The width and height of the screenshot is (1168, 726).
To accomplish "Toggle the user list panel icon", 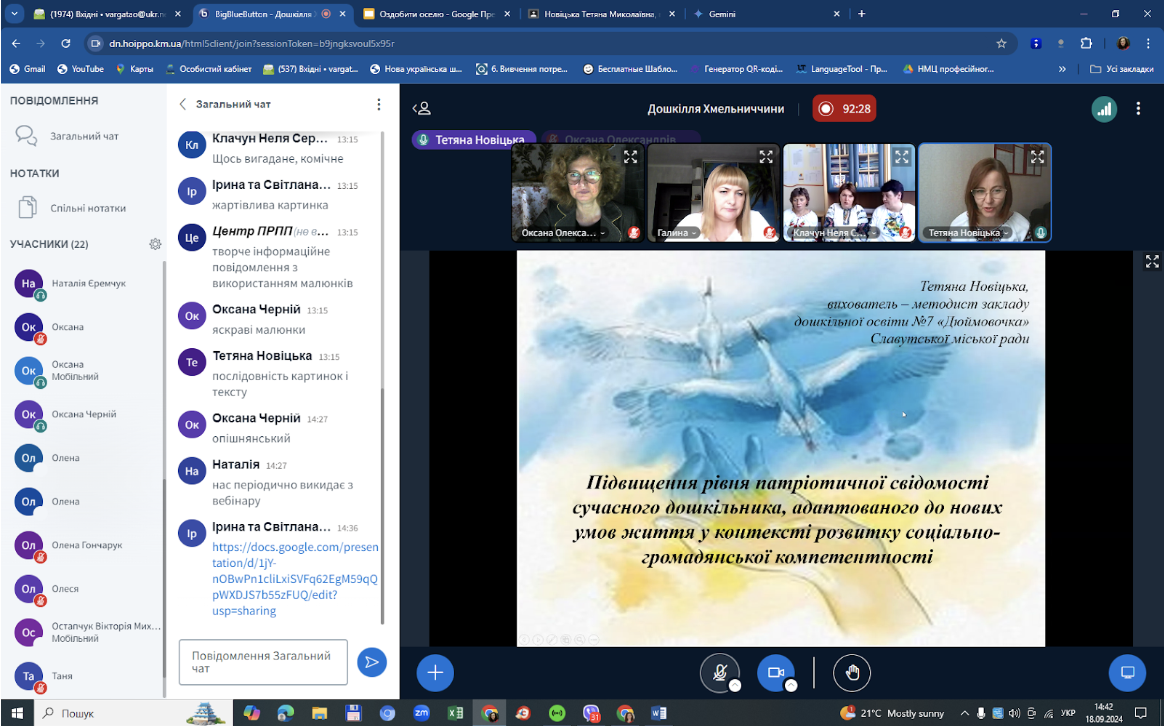I will (422, 109).
